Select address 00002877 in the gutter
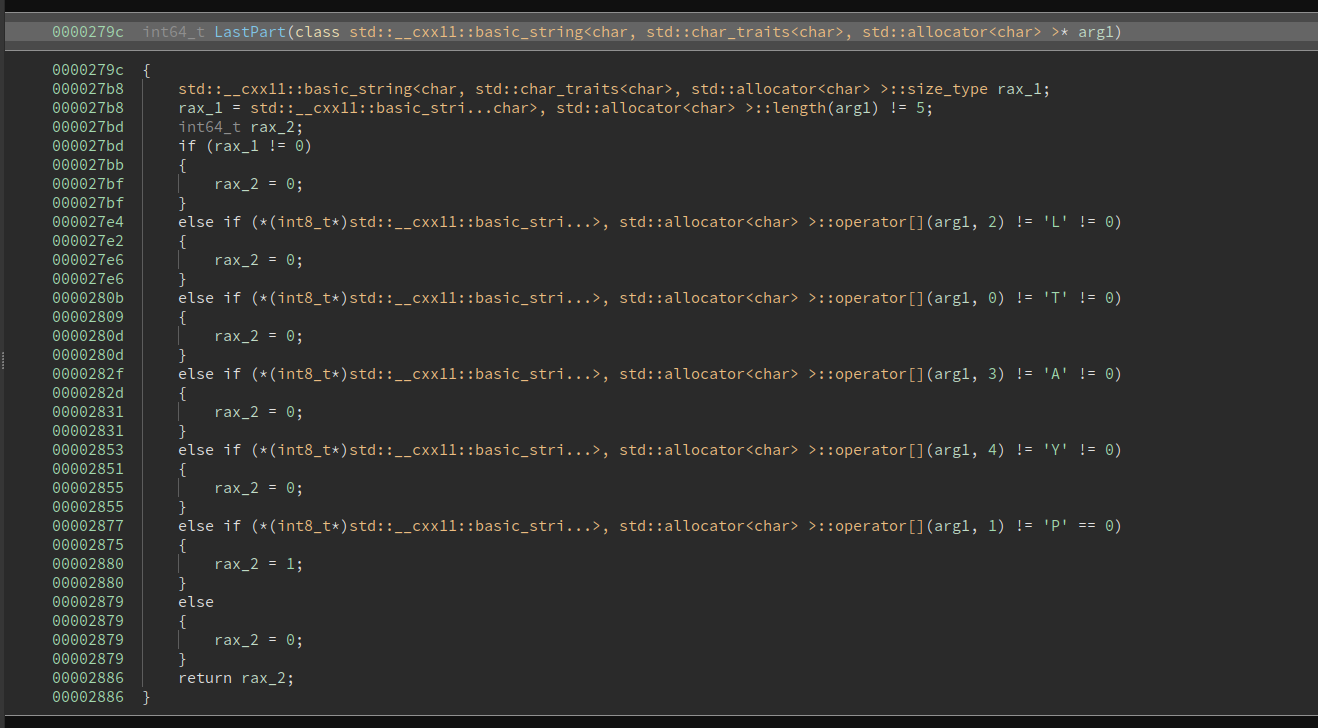 pos(88,526)
